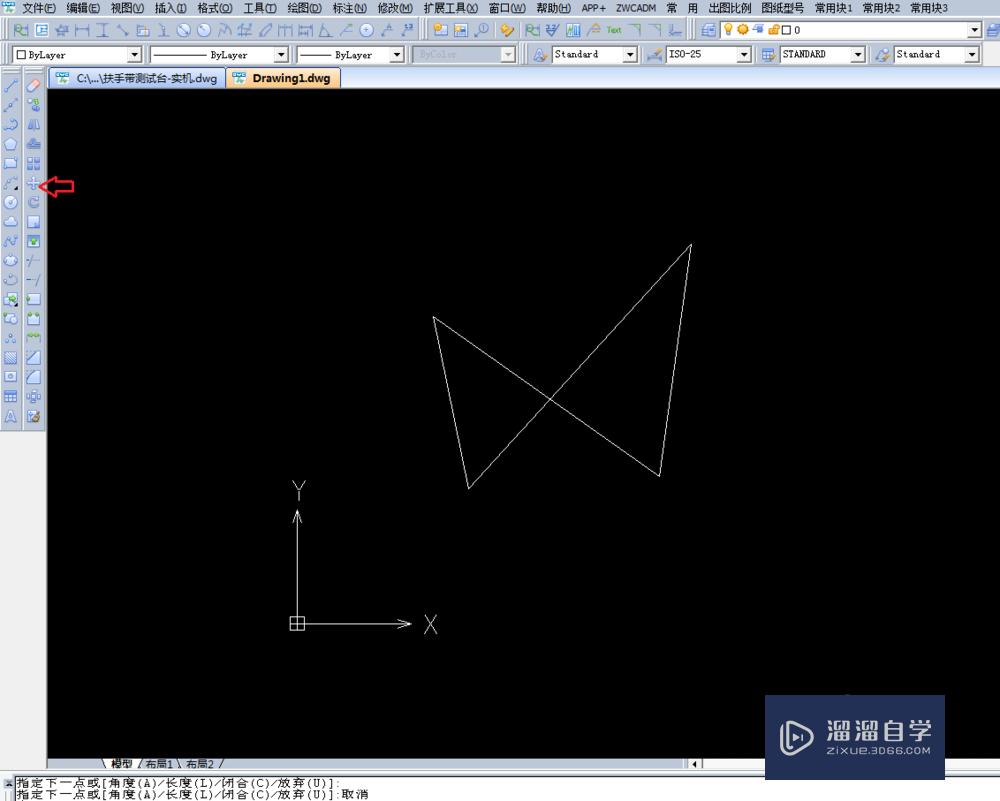Select the Circle drawing tool

[x=10, y=202]
